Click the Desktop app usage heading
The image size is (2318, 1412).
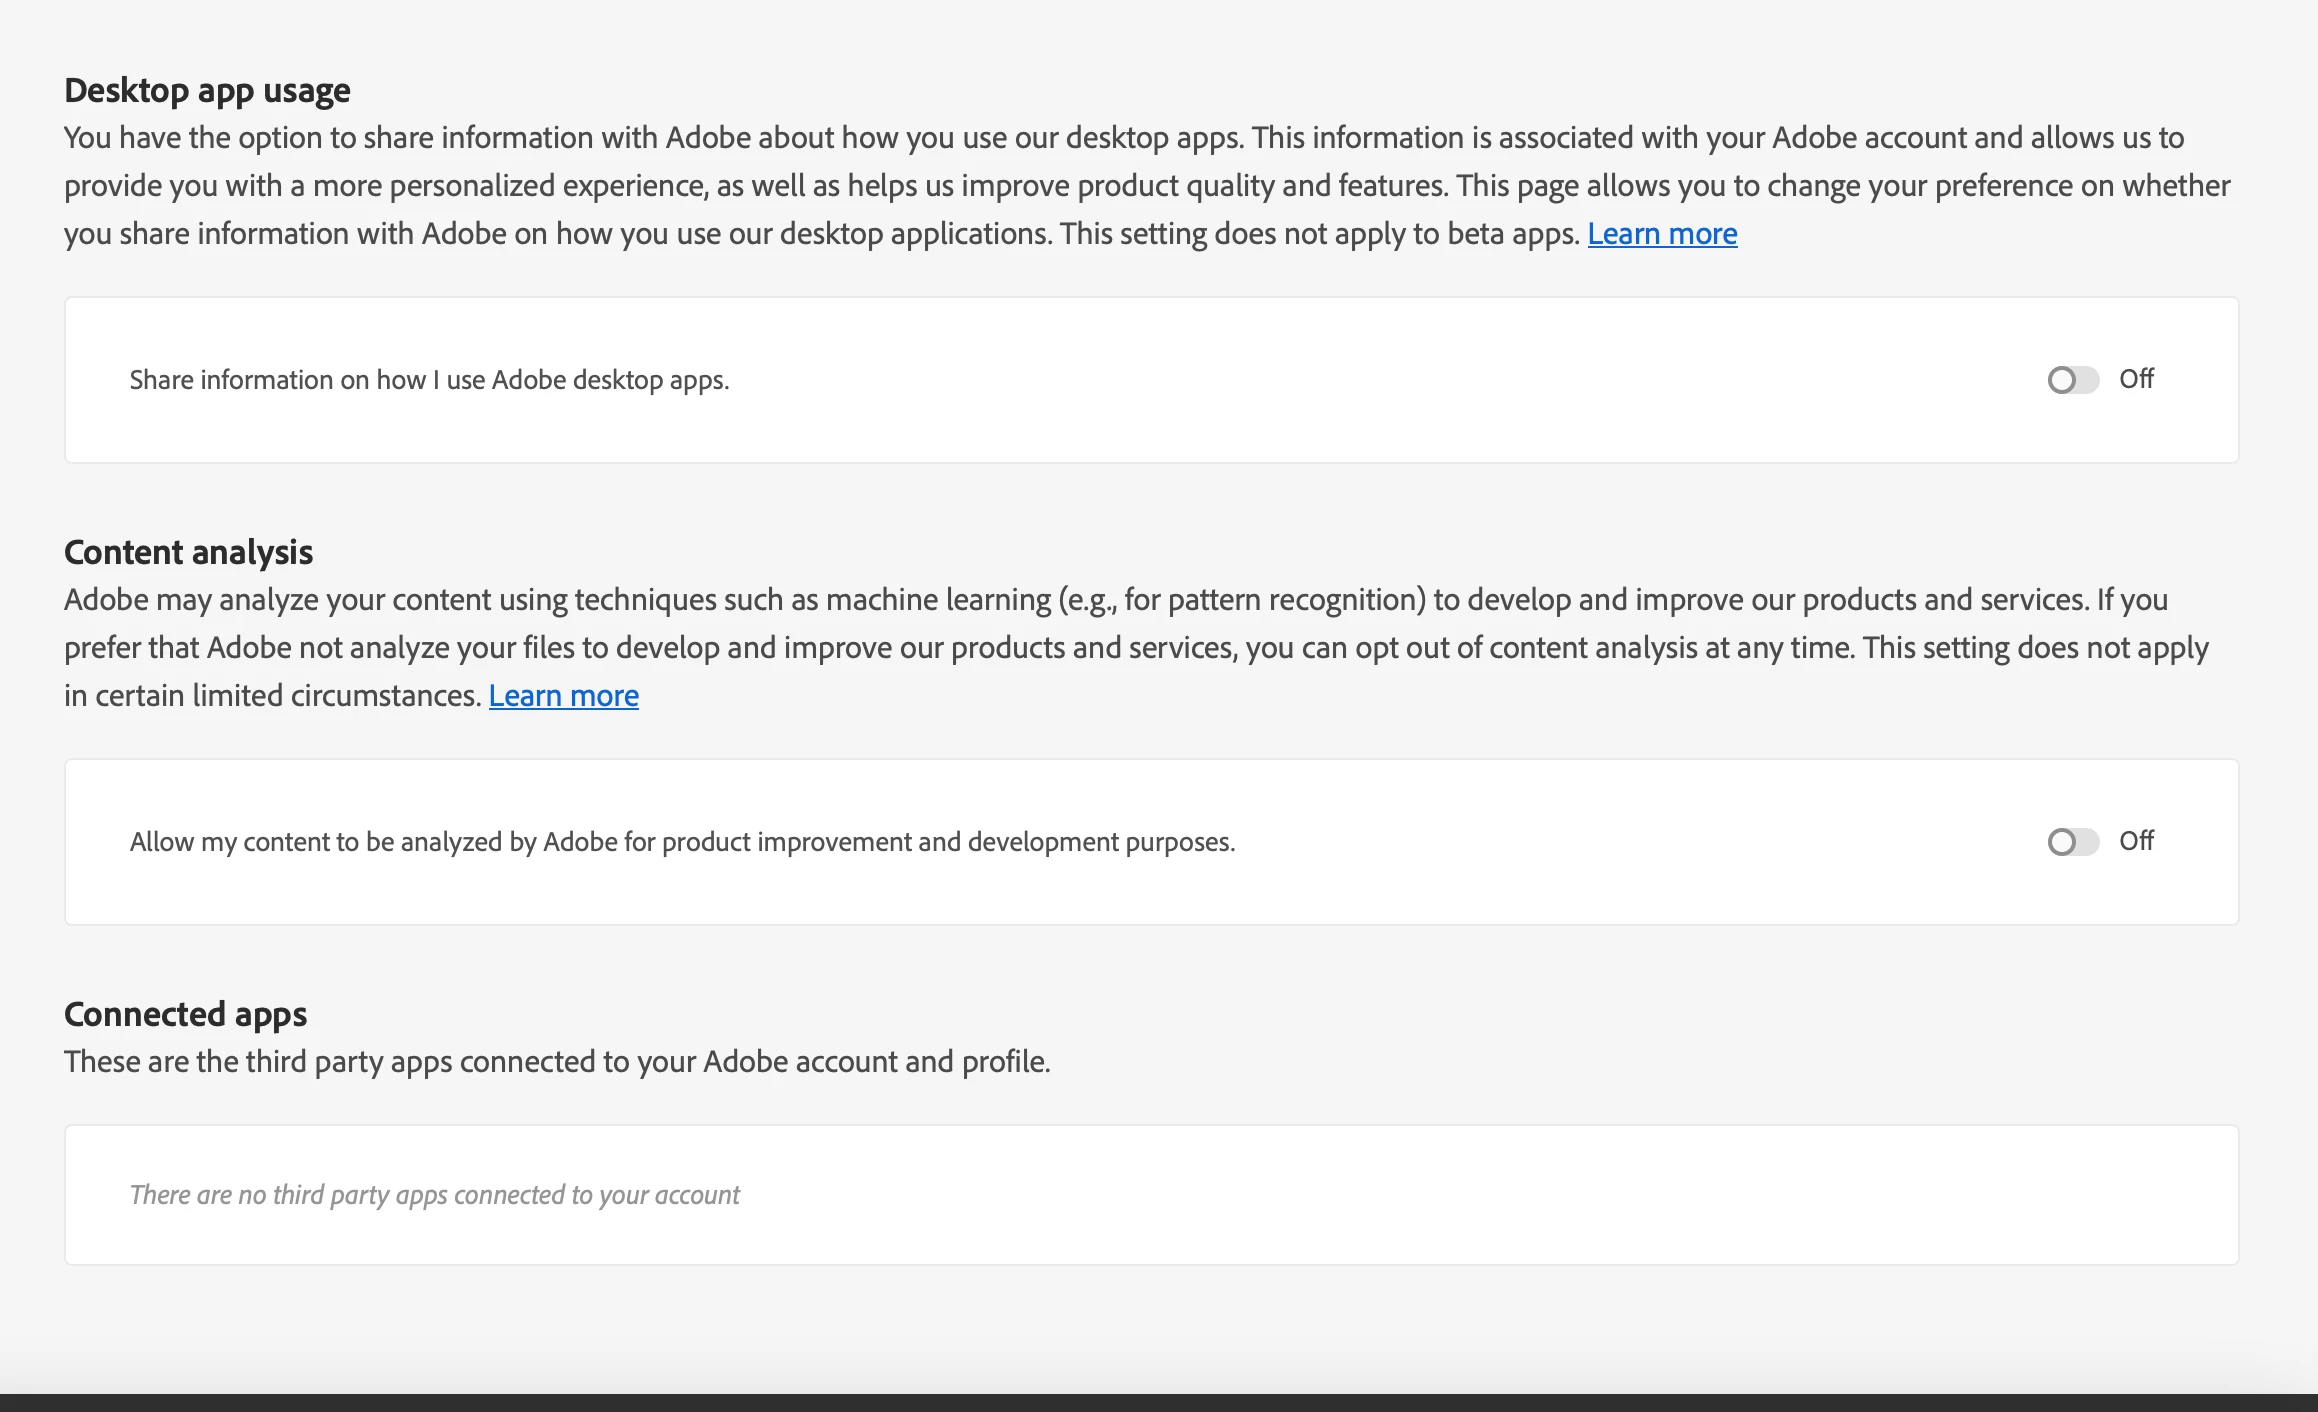(x=207, y=90)
